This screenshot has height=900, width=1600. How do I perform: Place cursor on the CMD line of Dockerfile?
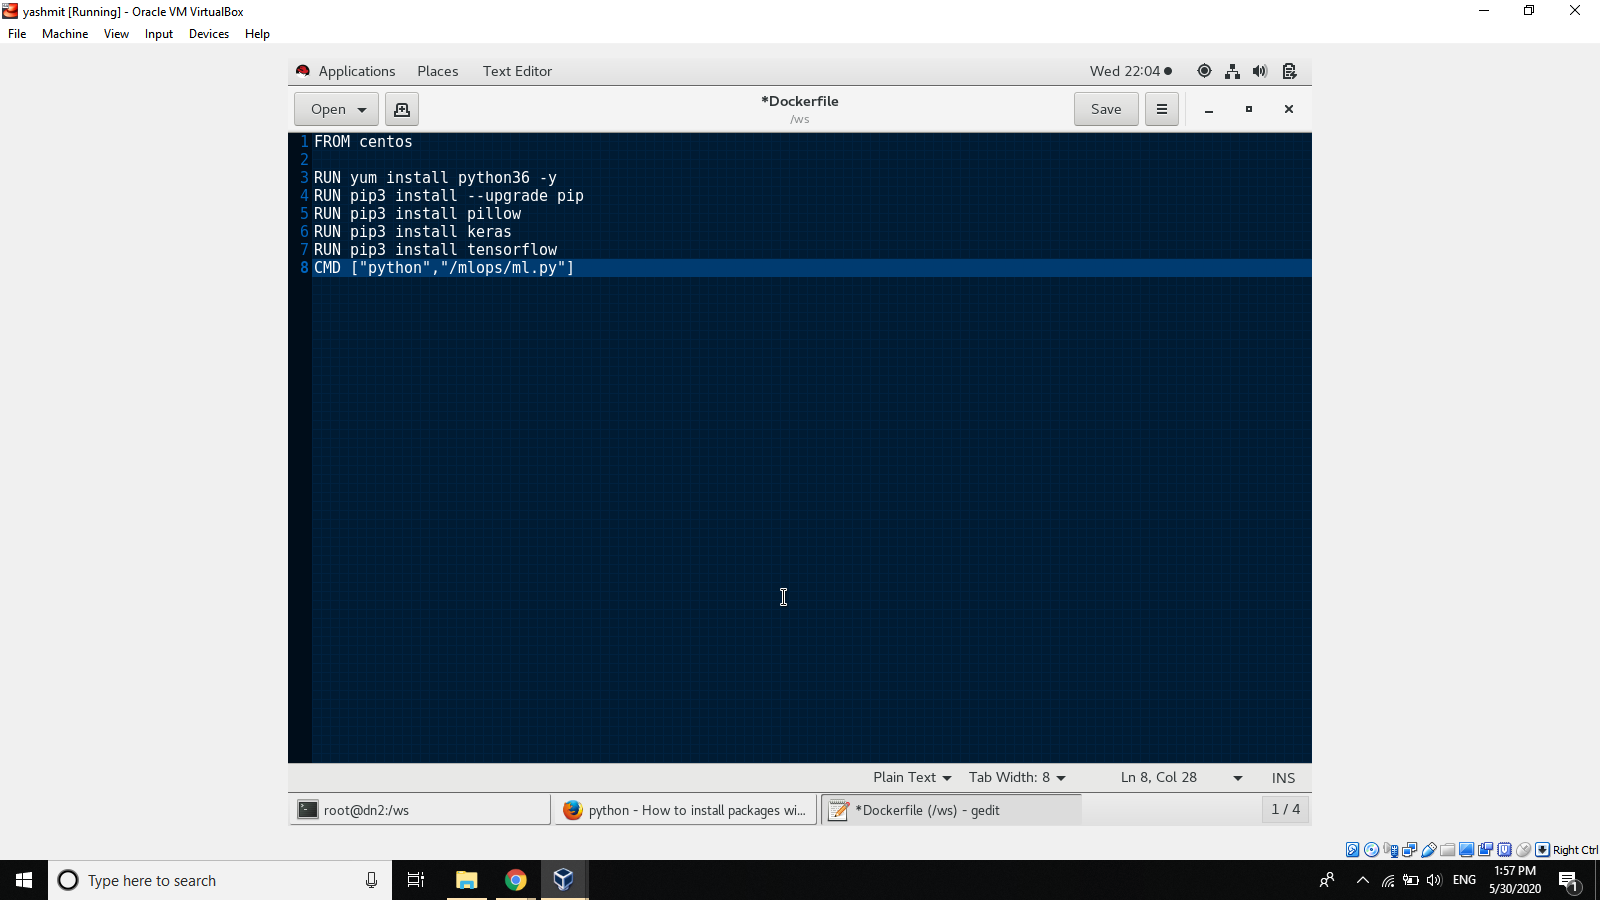coord(443,268)
